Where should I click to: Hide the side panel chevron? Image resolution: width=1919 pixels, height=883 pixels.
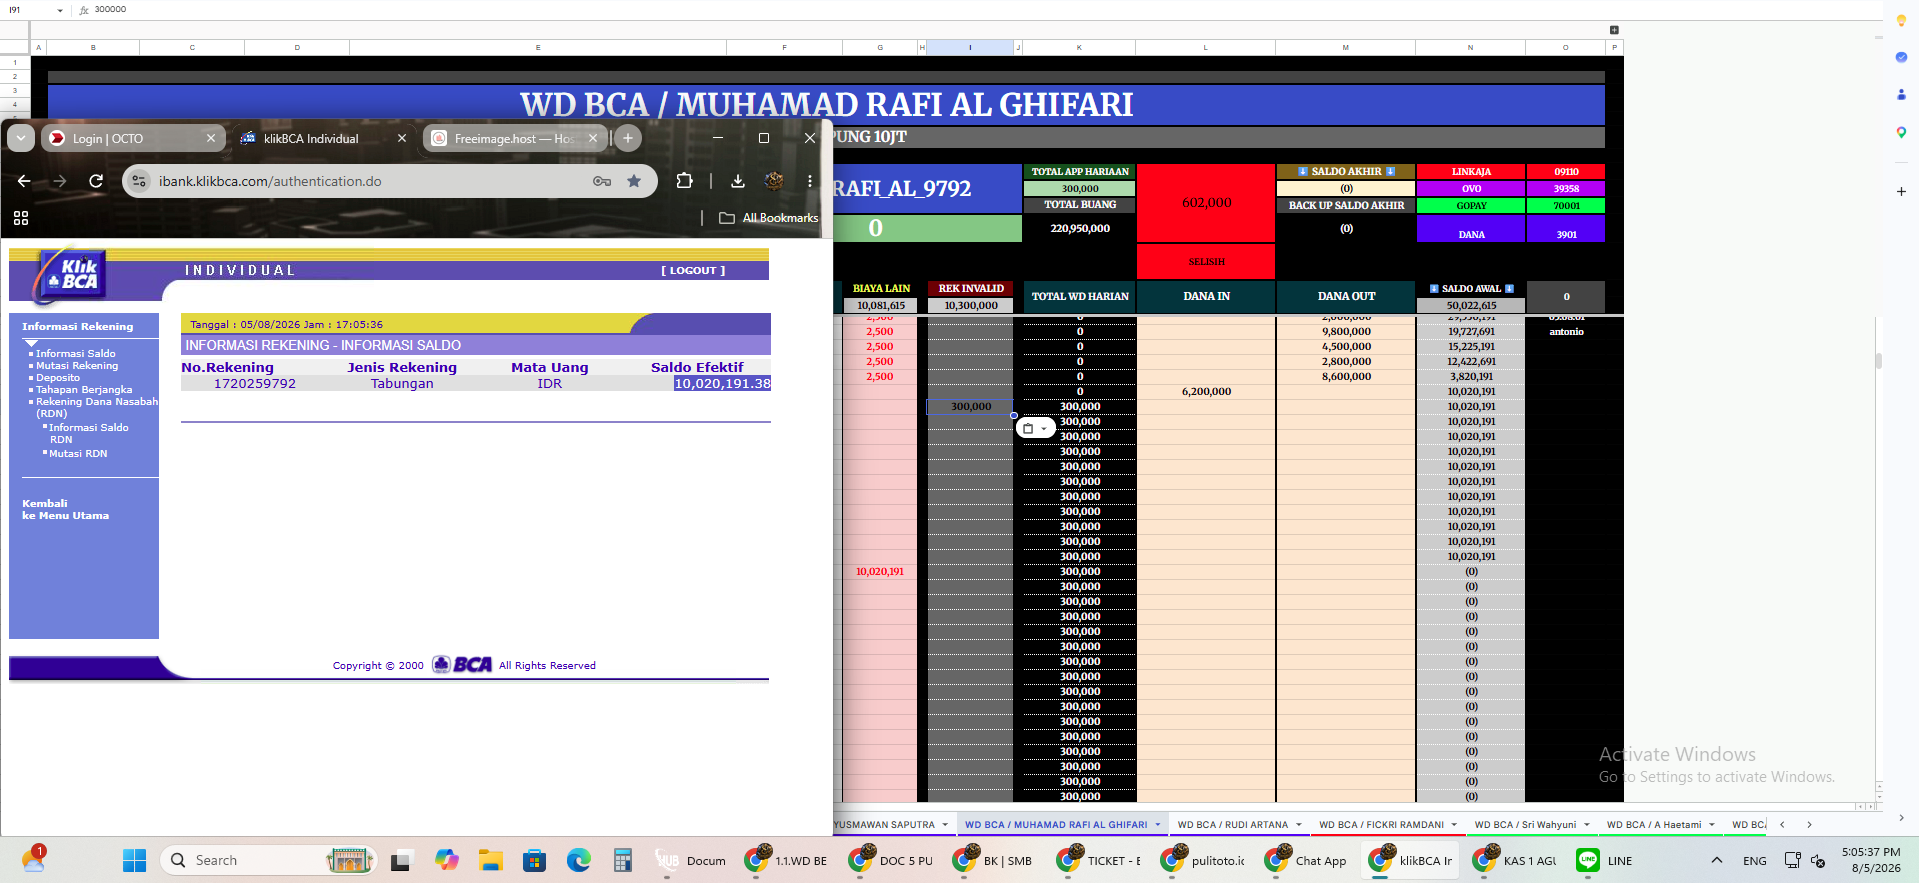pos(1901,818)
